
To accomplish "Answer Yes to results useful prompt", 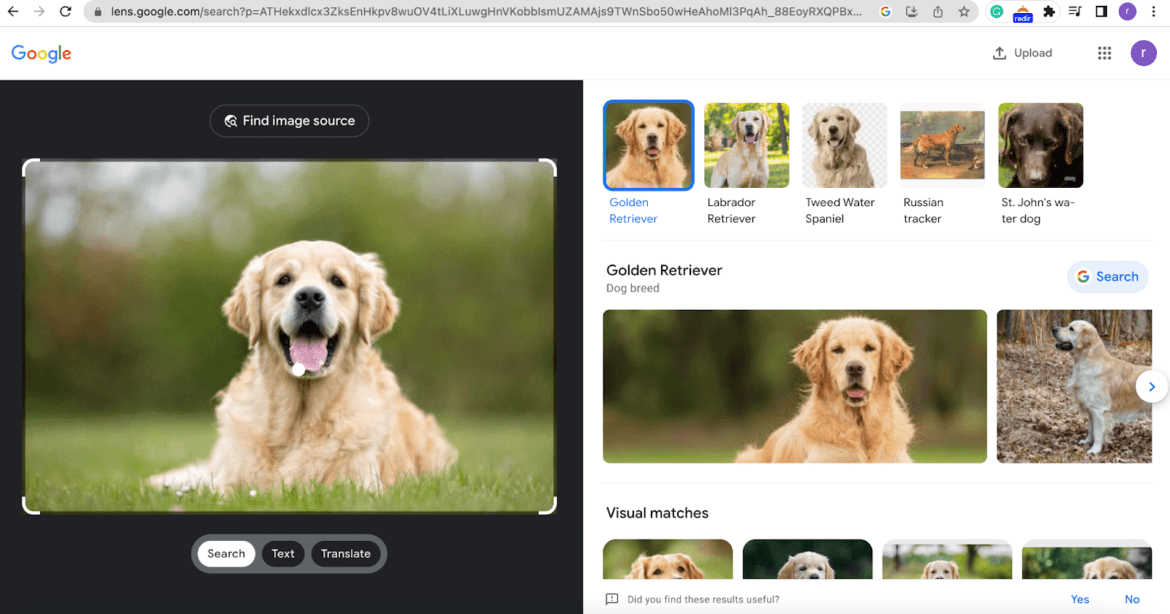I will 1080,599.
